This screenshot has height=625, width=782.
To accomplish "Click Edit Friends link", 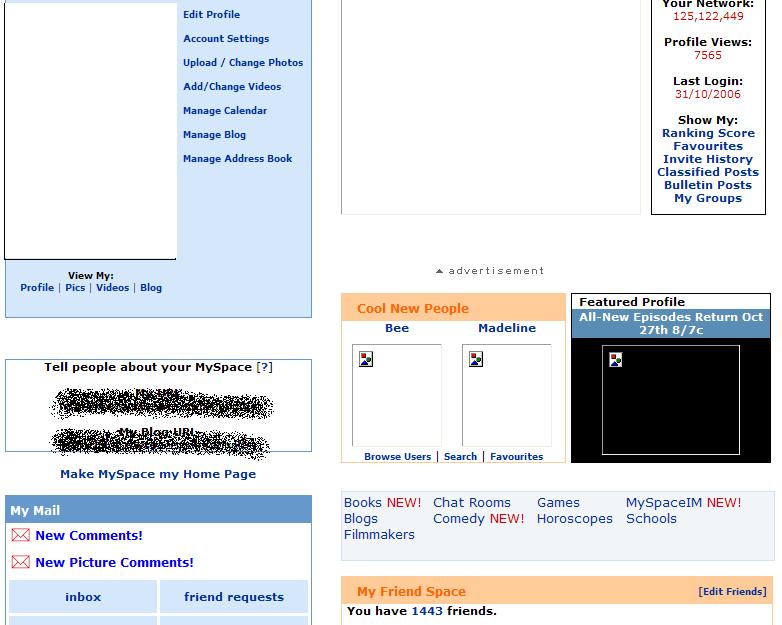I will [x=733, y=592].
